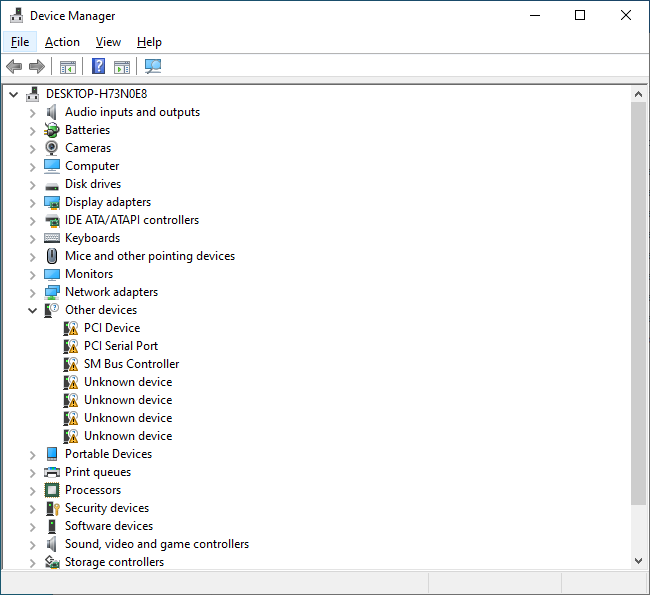650x595 pixels.
Task: Select the Disk drives label
Action: click(x=93, y=184)
